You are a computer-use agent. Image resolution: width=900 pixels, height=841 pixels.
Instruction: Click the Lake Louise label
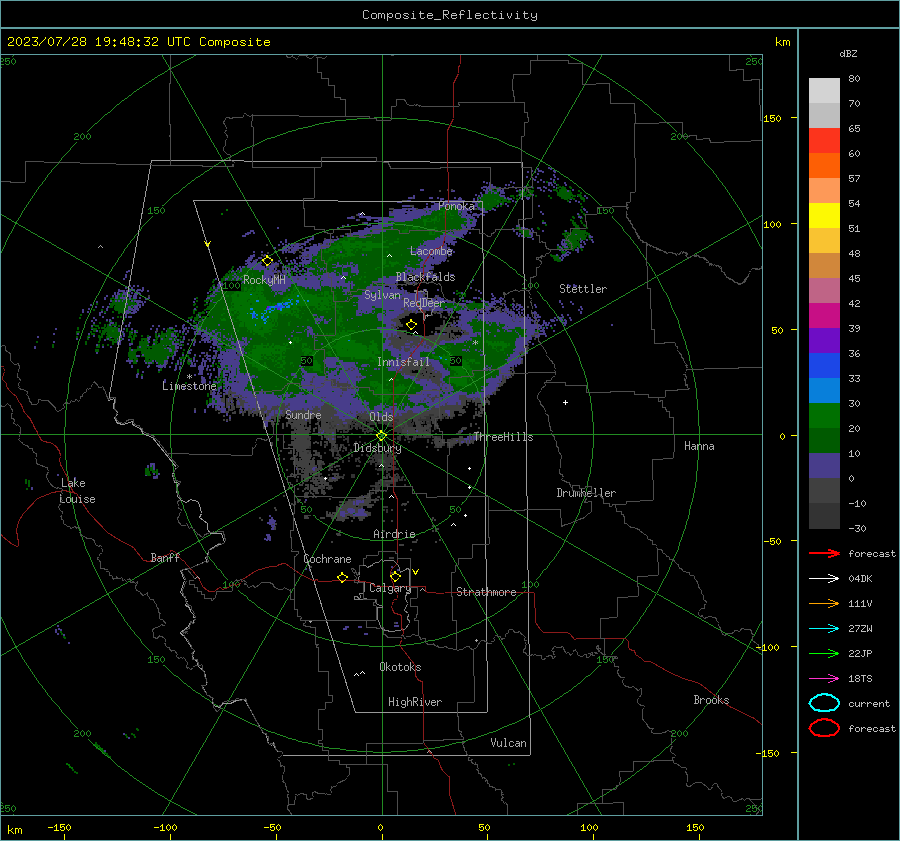[77, 491]
